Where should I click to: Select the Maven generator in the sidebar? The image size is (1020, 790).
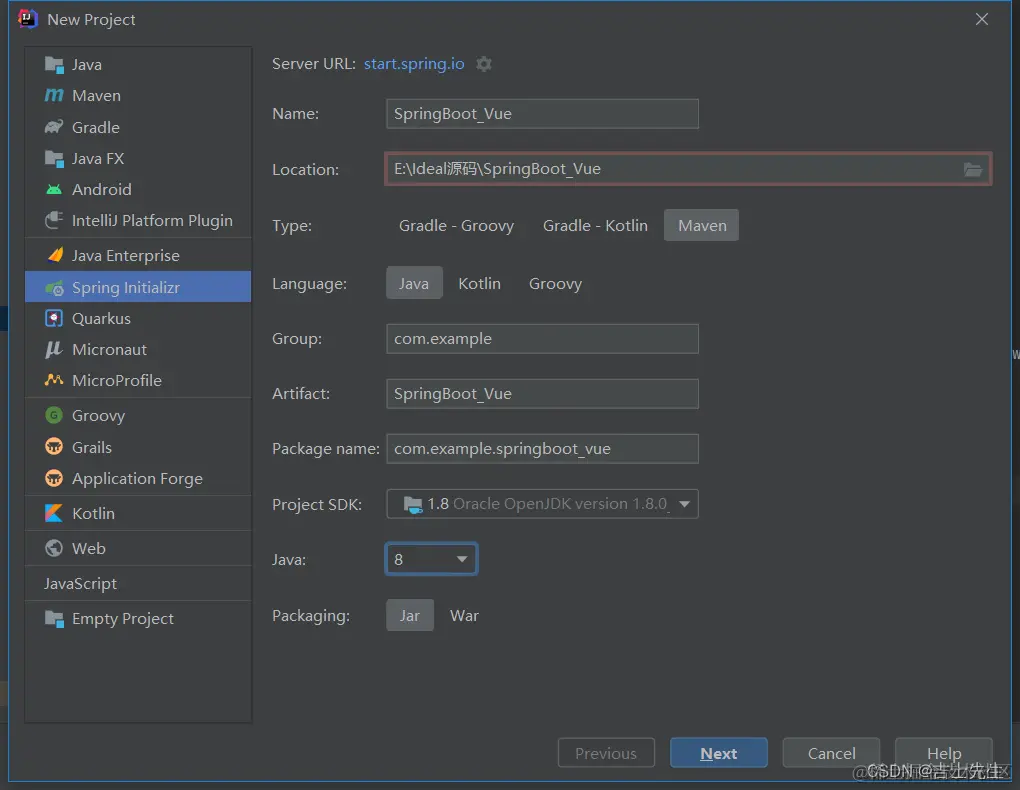[x=93, y=95]
